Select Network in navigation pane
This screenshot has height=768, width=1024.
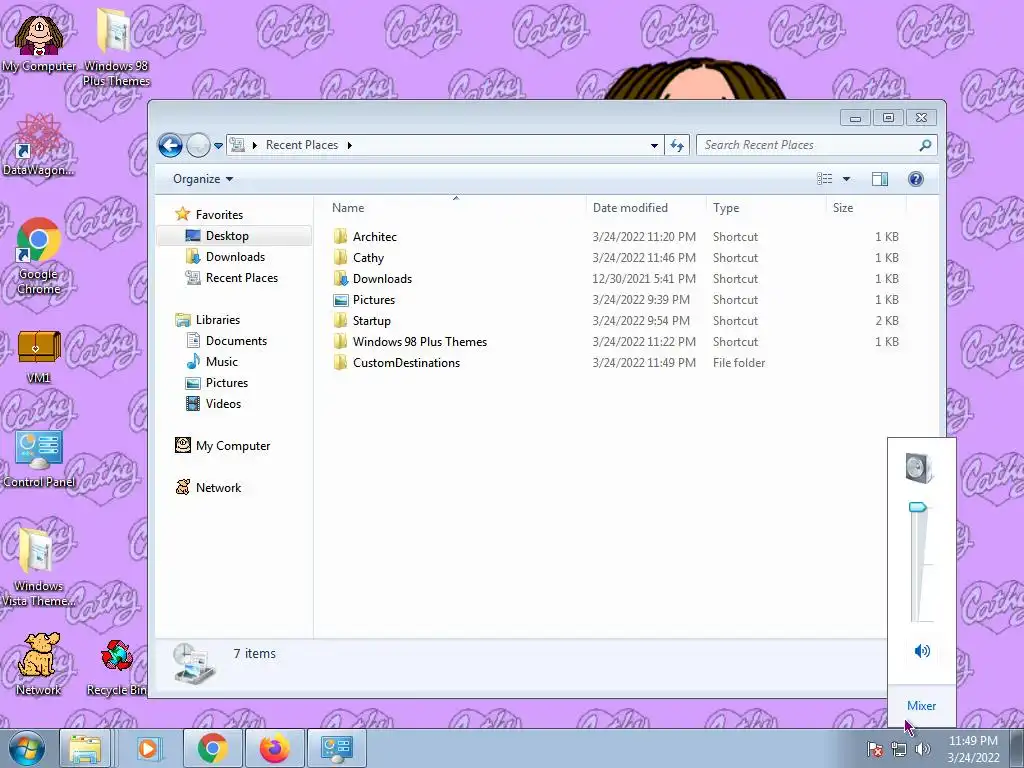tap(208, 487)
